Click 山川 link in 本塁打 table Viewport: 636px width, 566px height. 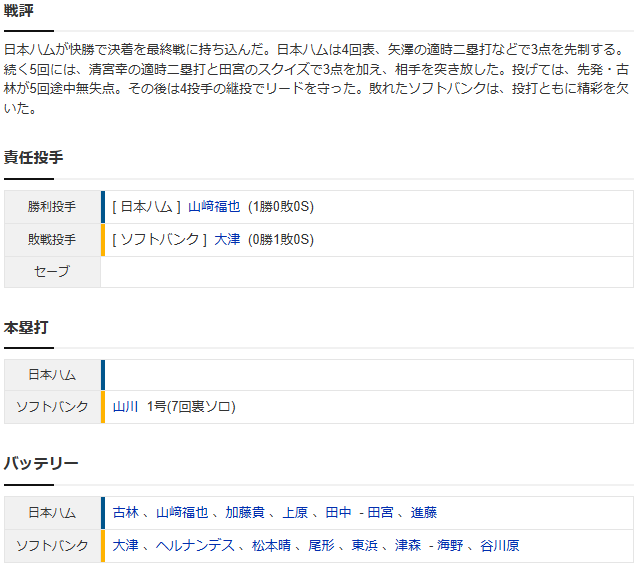tap(125, 407)
